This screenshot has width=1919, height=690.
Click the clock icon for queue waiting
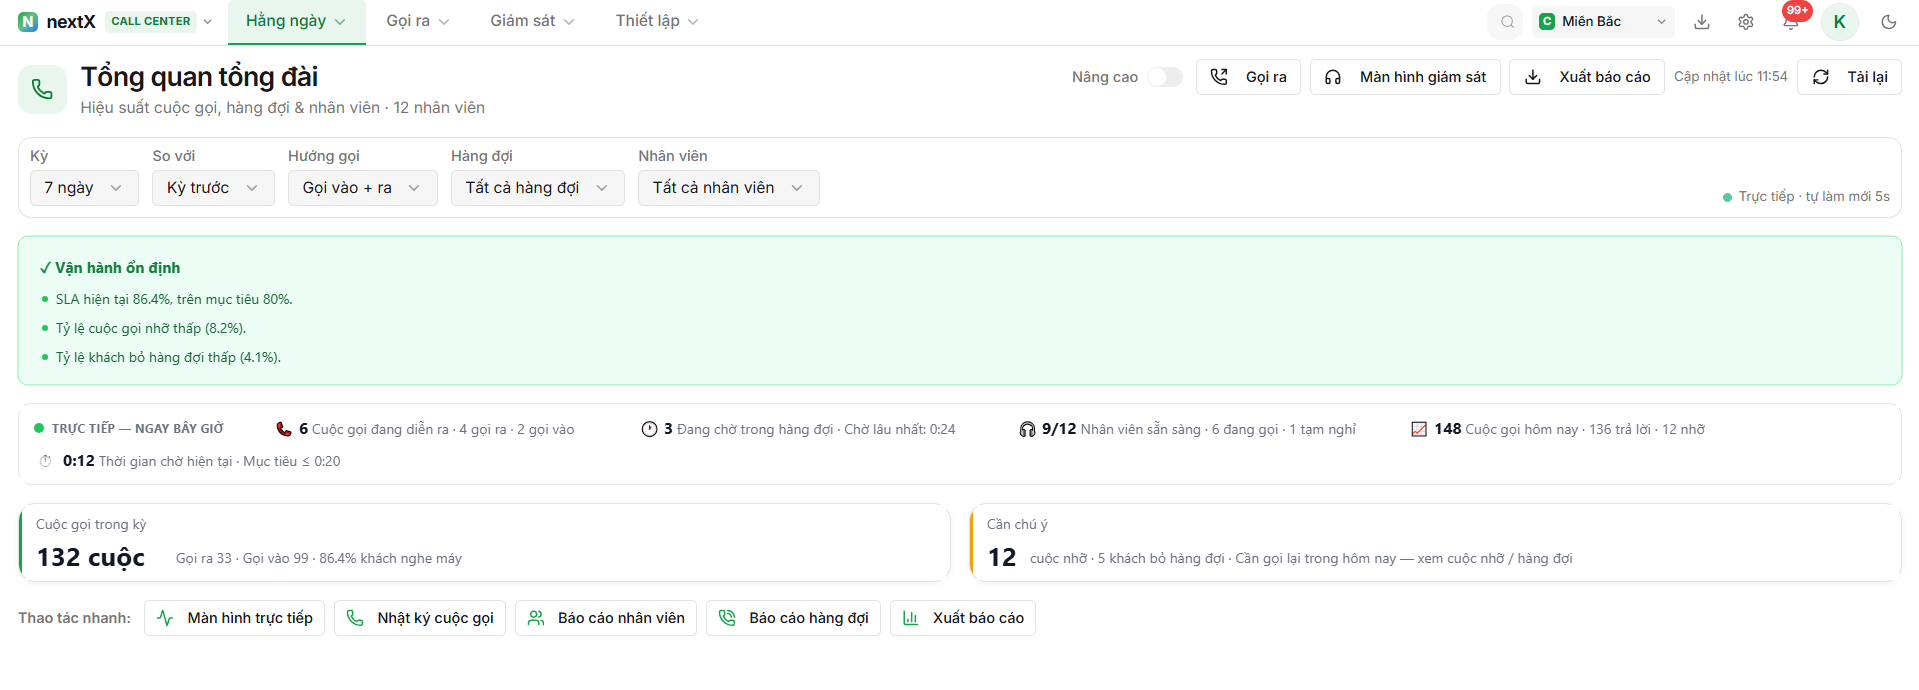point(649,429)
